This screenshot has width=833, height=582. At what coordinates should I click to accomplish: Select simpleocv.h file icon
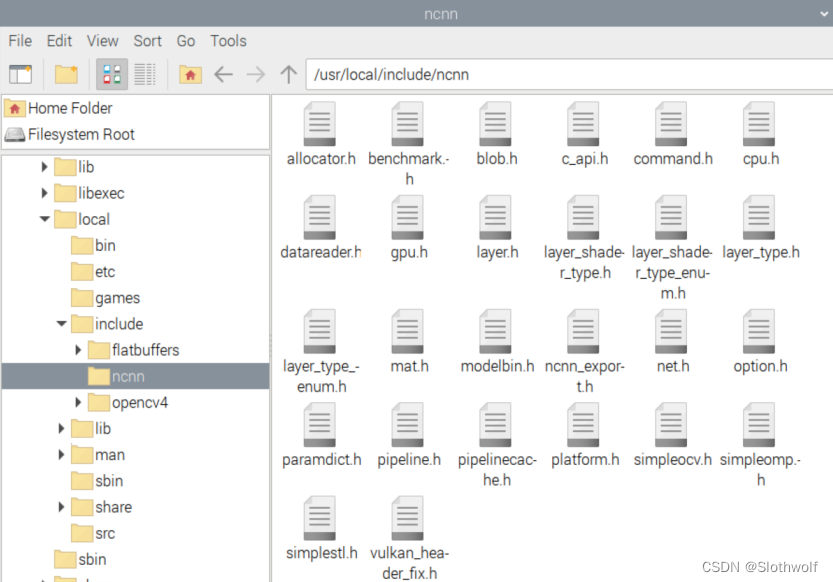[671, 425]
